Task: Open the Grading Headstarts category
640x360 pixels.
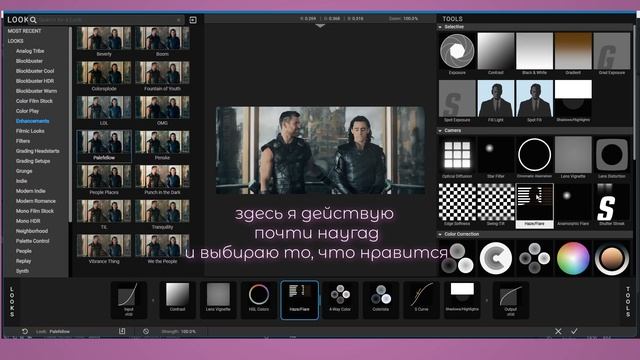Action: click(x=38, y=151)
